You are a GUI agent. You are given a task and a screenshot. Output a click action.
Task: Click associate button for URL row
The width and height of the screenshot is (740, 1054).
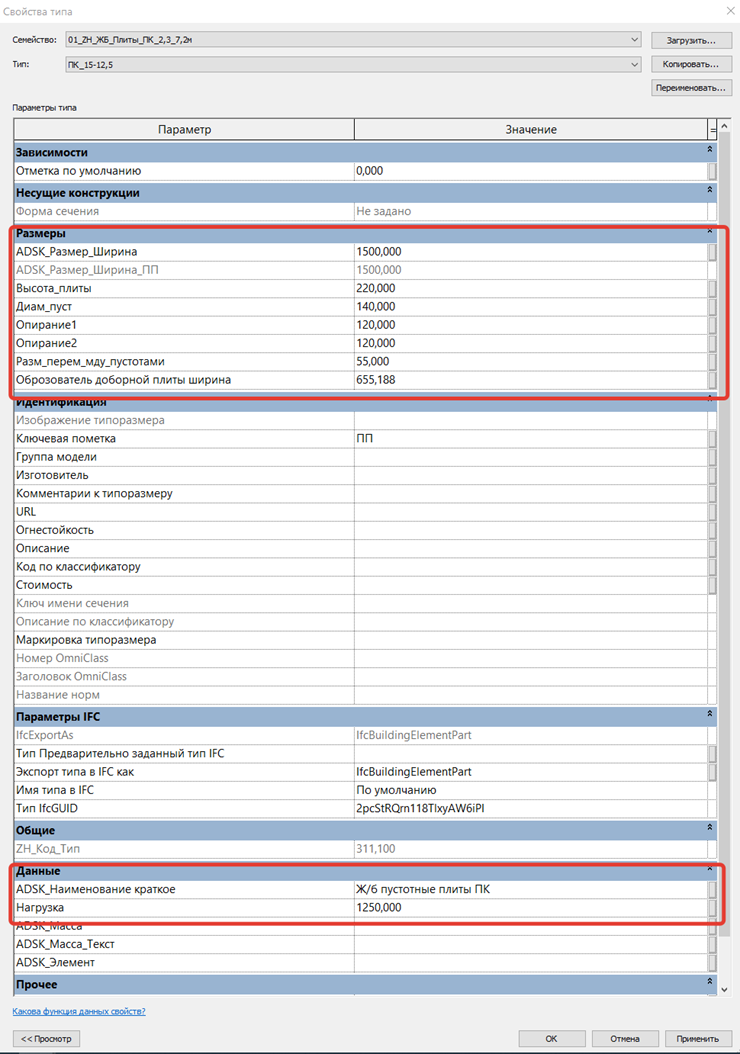tap(712, 512)
